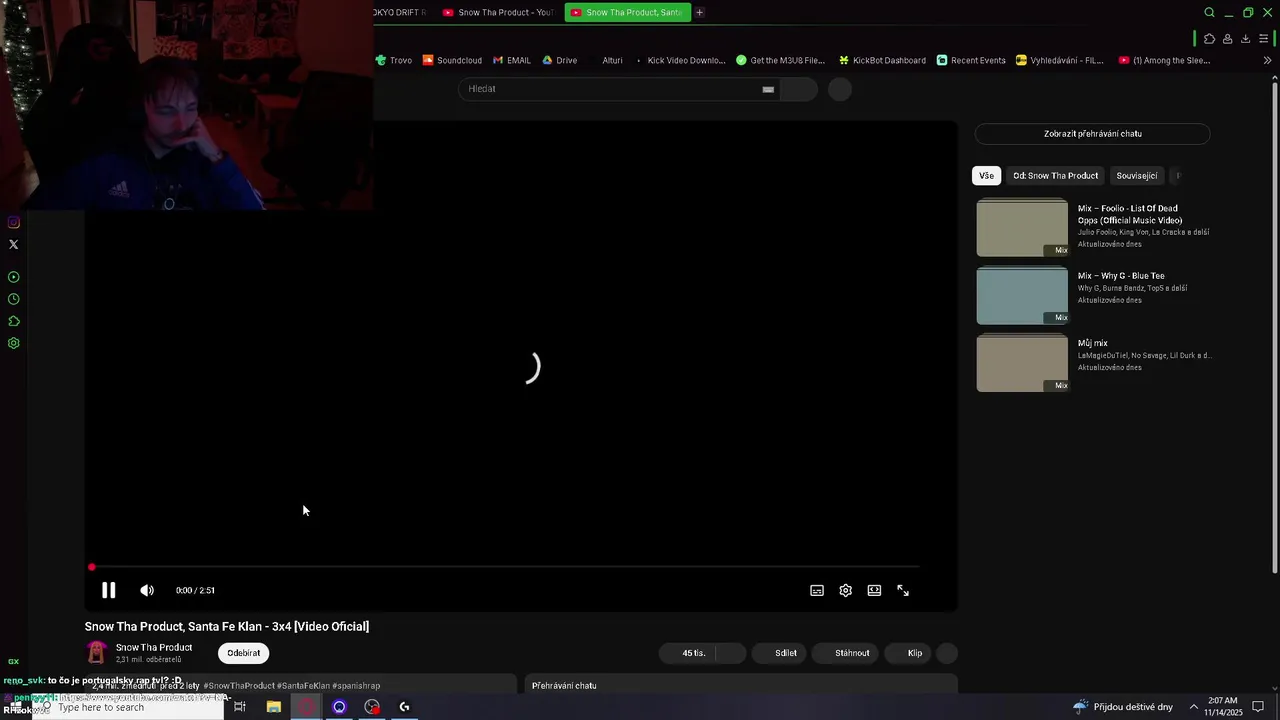The image size is (1280, 720).
Task: Open the sidebar extensions cube icon
Action: [x=13, y=321]
